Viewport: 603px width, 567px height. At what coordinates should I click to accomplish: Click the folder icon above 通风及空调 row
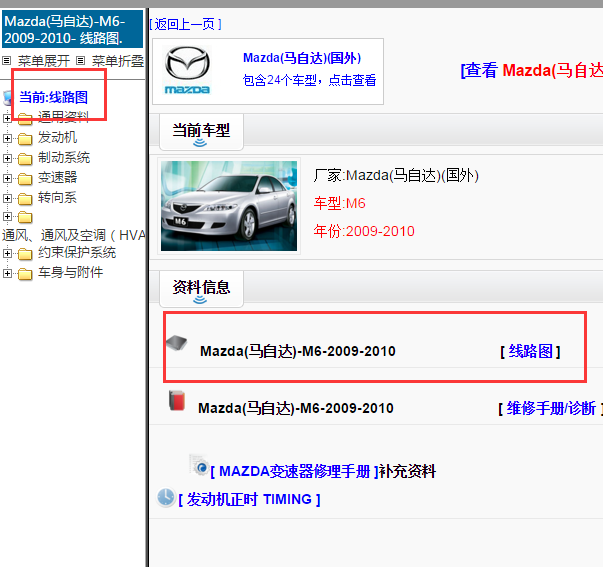click(x=25, y=217)
